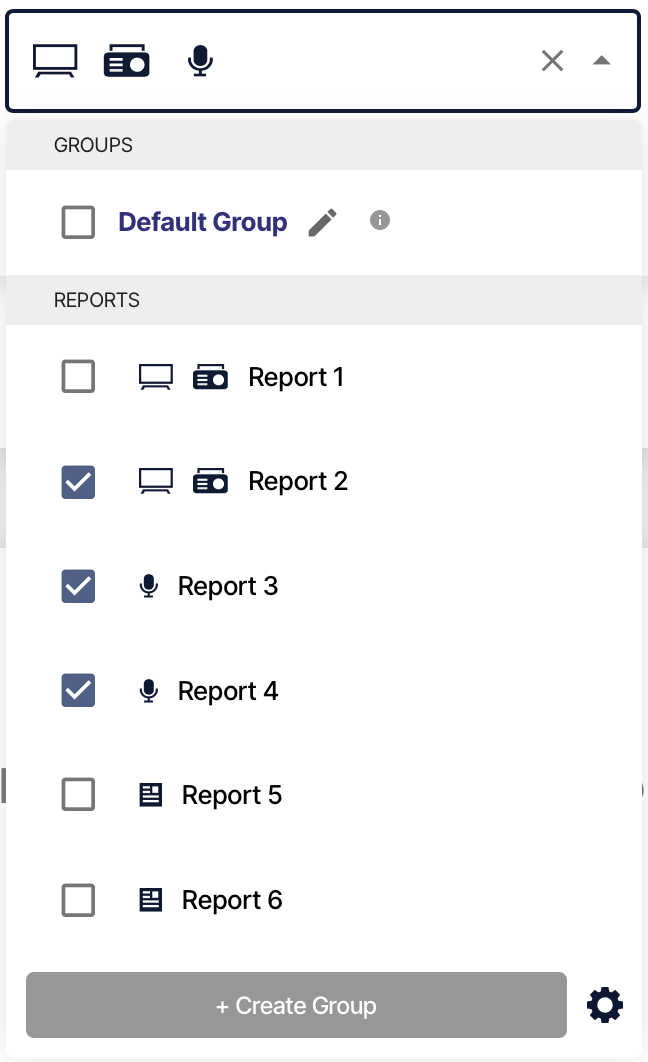Clear the selection with the X icon
Screen dimensions: 648x1062
(x=553, y=61)
